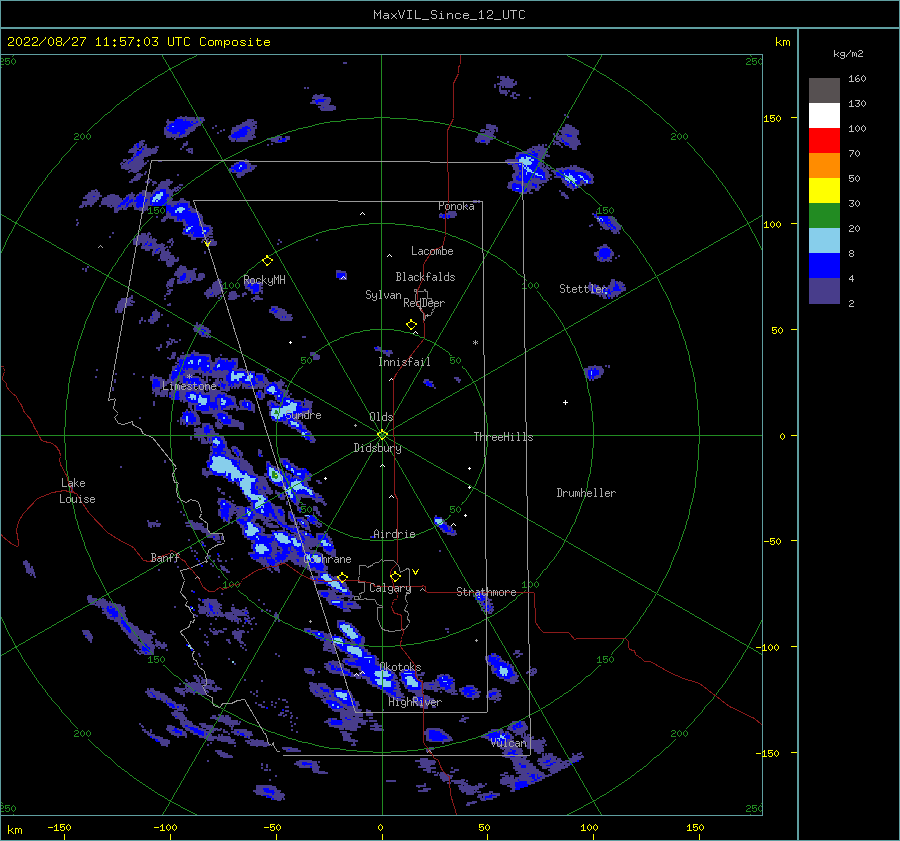Select the light blue 8-20 legend swatch
The width and height of the screenshot is (900, 841).
(824, 241)
